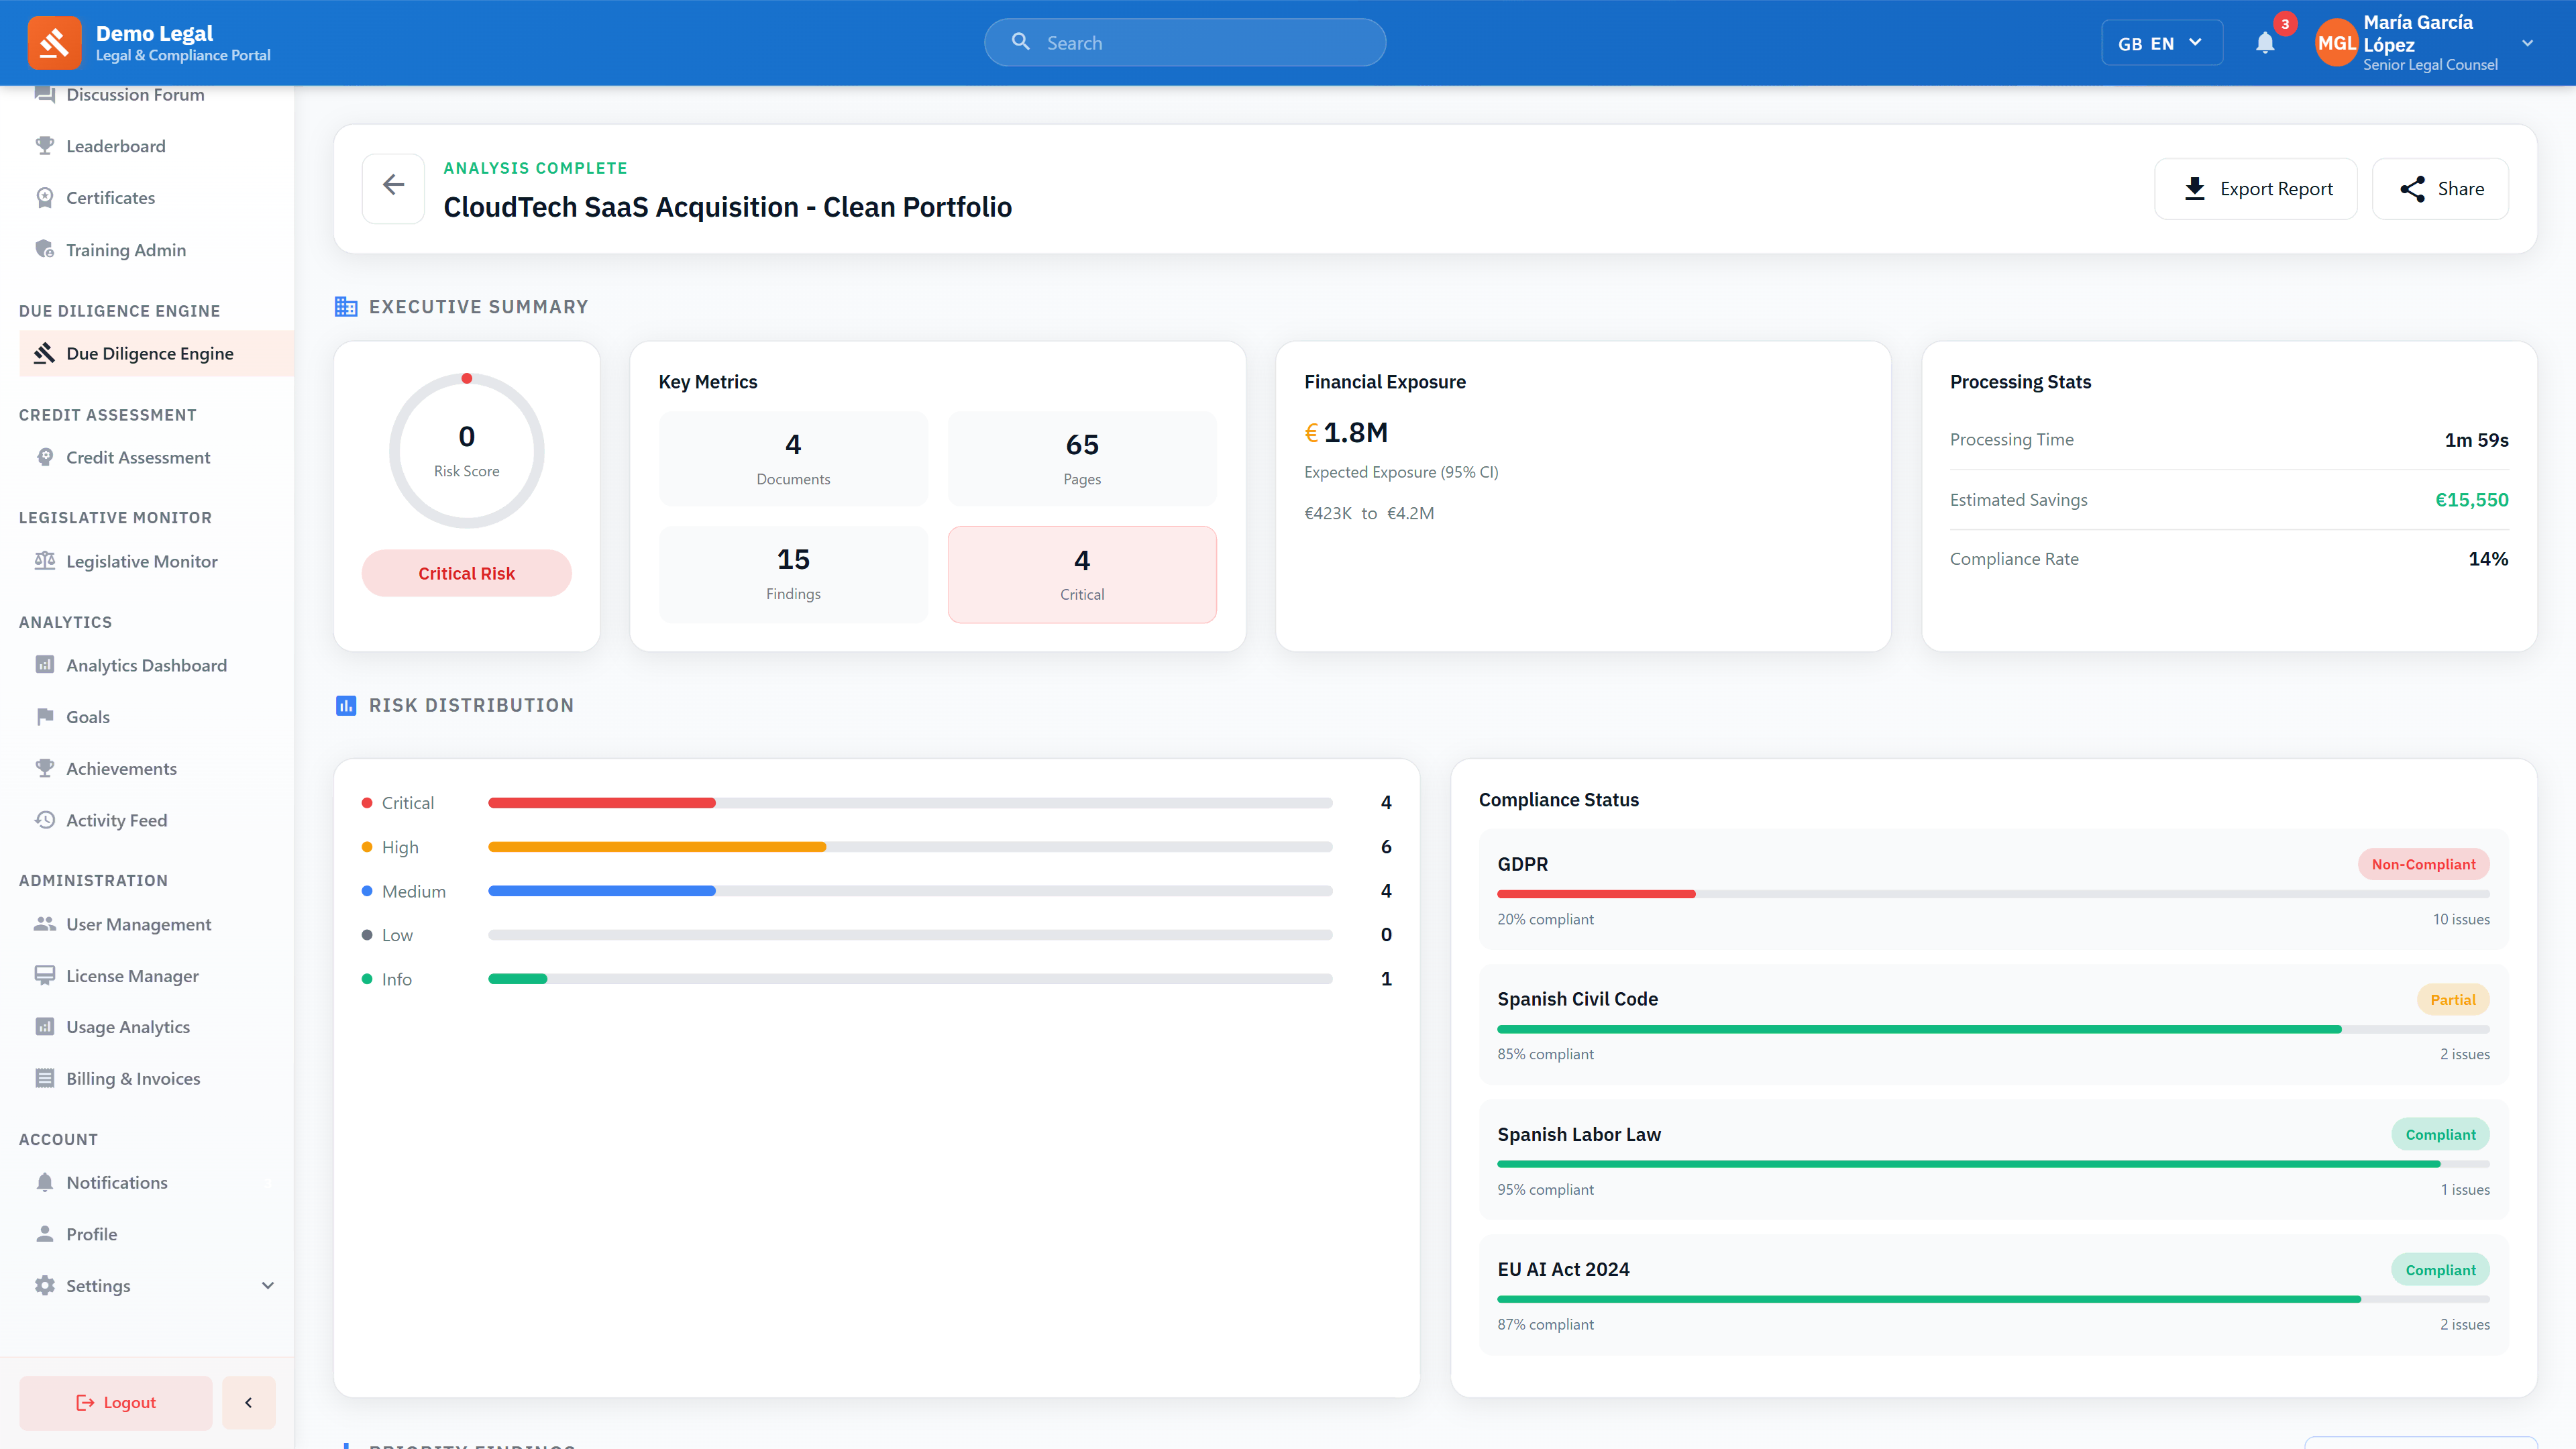Viewport: 2576px width, 1449px height.
Task: Open the GB EN language dropdown
Action: (2161, 42)
